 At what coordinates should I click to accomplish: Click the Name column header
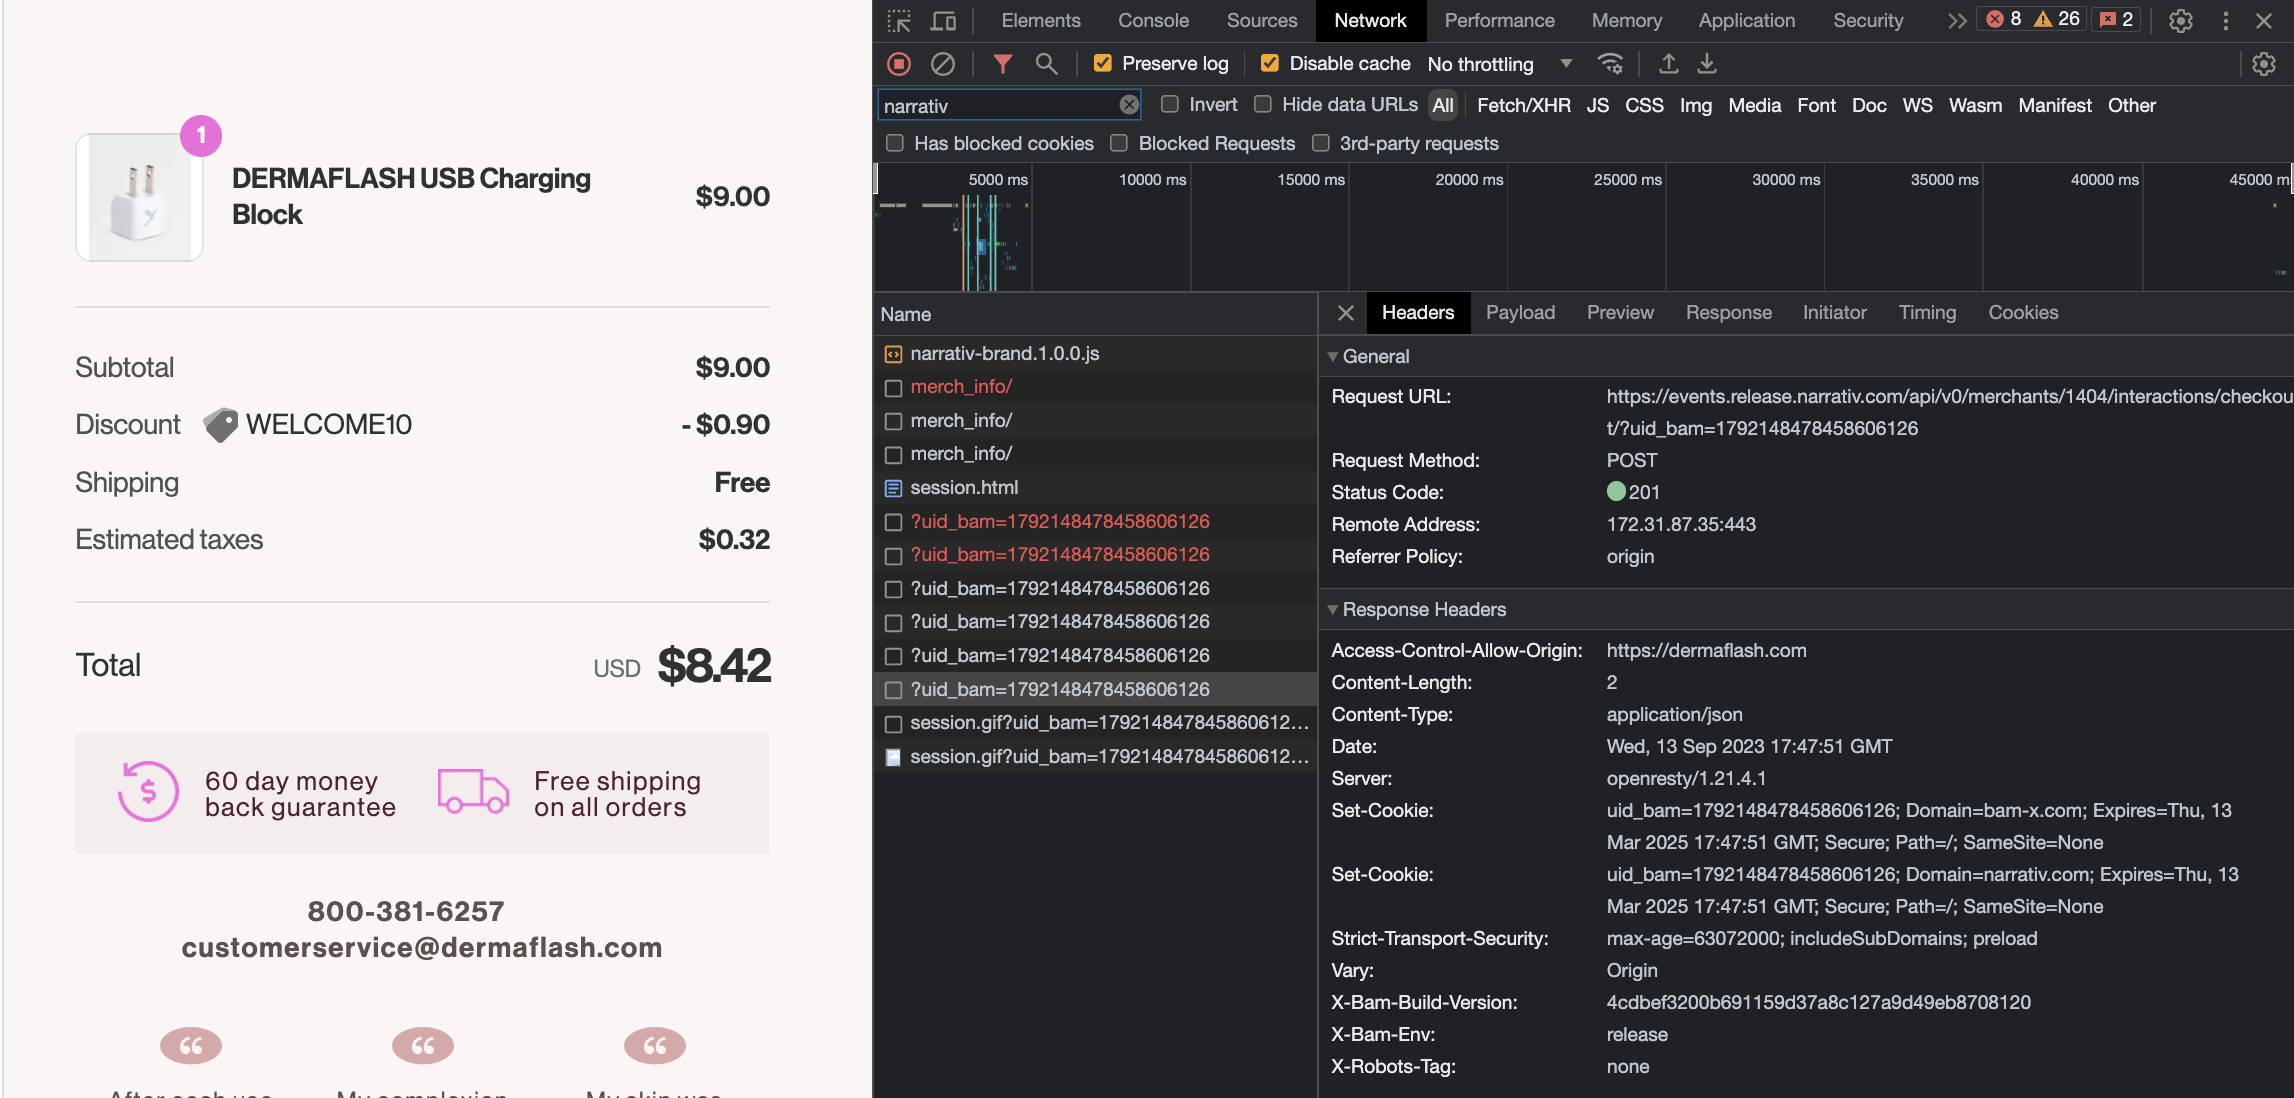point(1095,314)
